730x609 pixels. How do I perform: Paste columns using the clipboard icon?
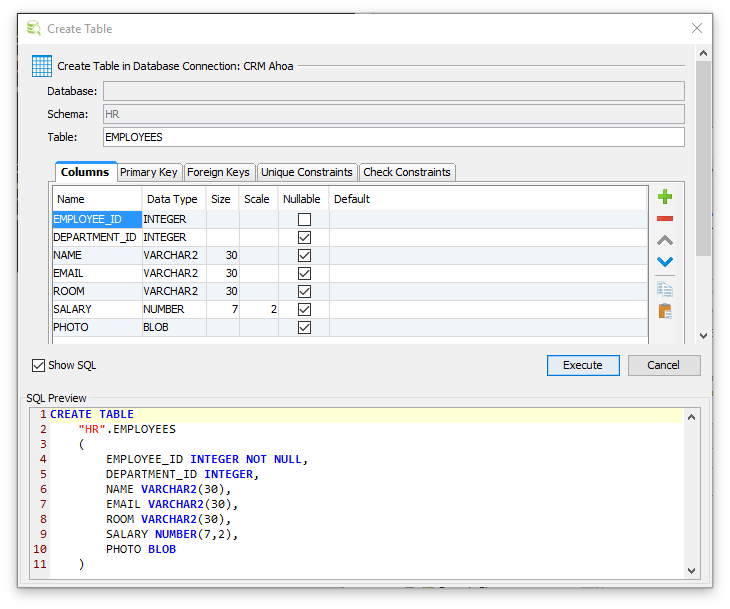point(665,311)
